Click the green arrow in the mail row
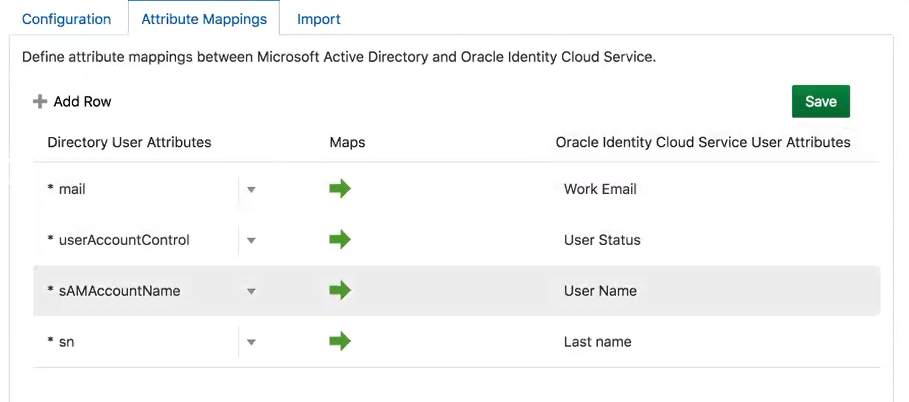The image size is (909, 402). [340, 189]
